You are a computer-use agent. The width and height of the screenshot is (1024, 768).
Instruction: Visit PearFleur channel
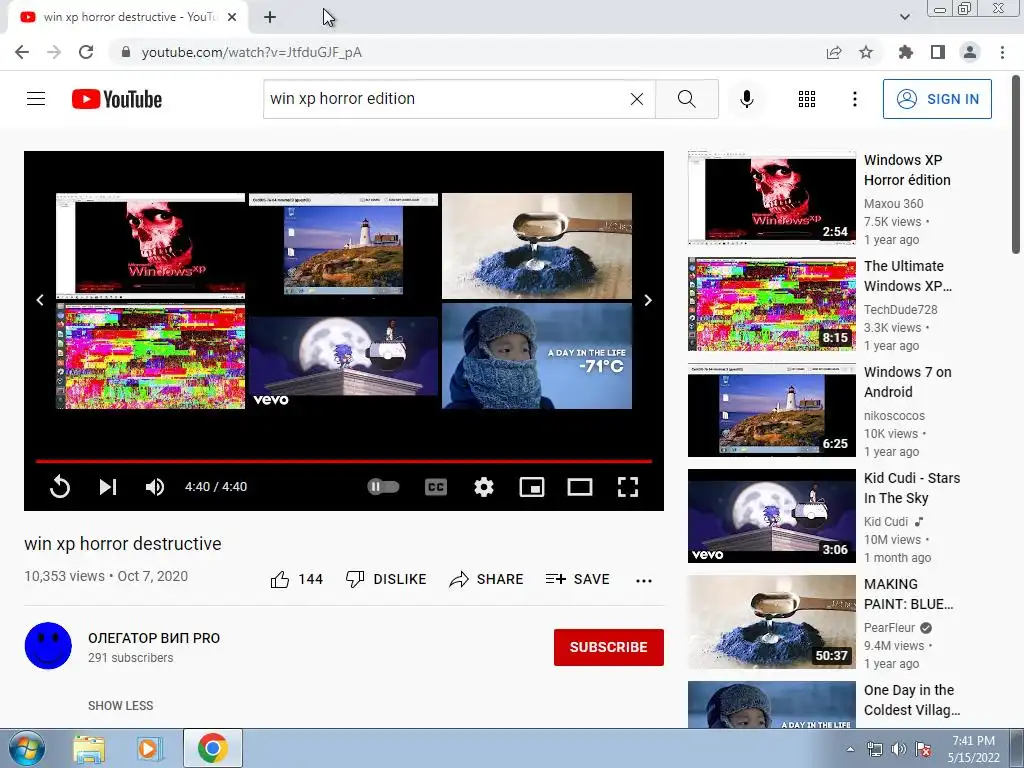[x=889, y=628]
